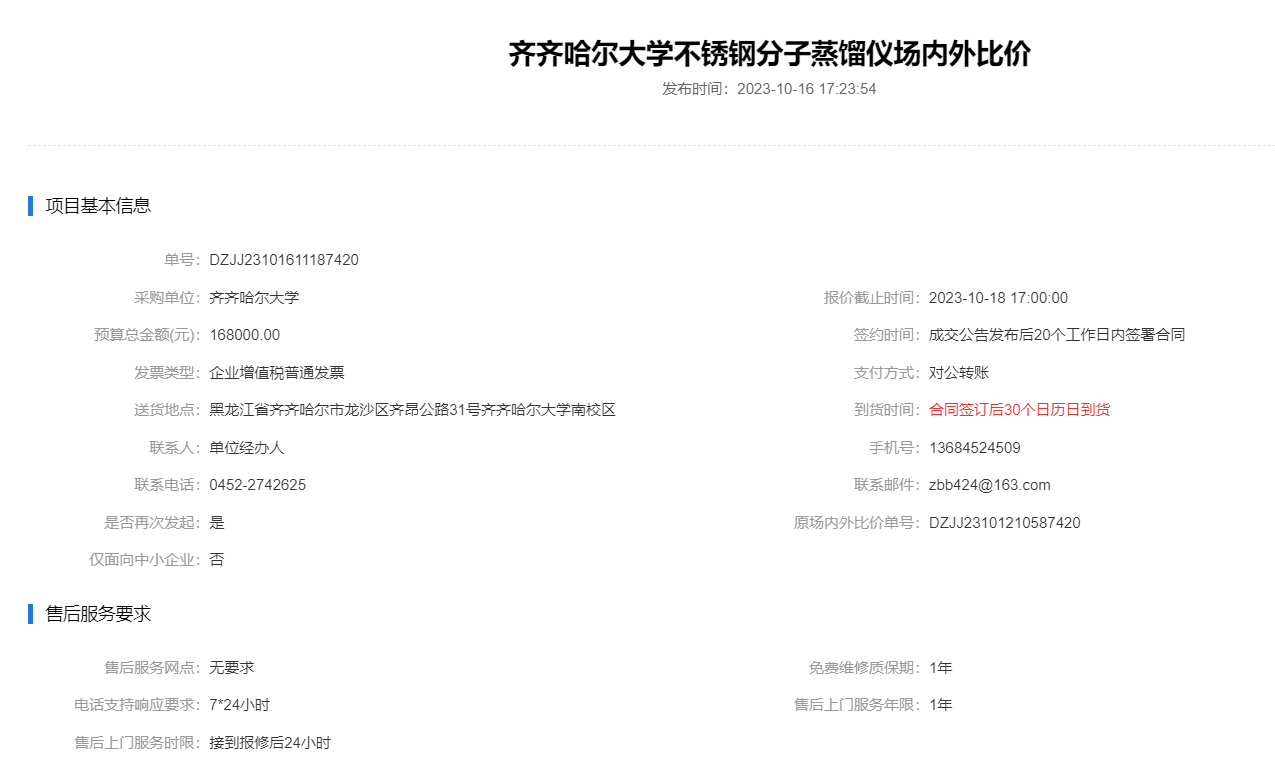Click the mobile number 13684524509
The width and height of the screenshot is (1275, 775).
tap(975, 448)
